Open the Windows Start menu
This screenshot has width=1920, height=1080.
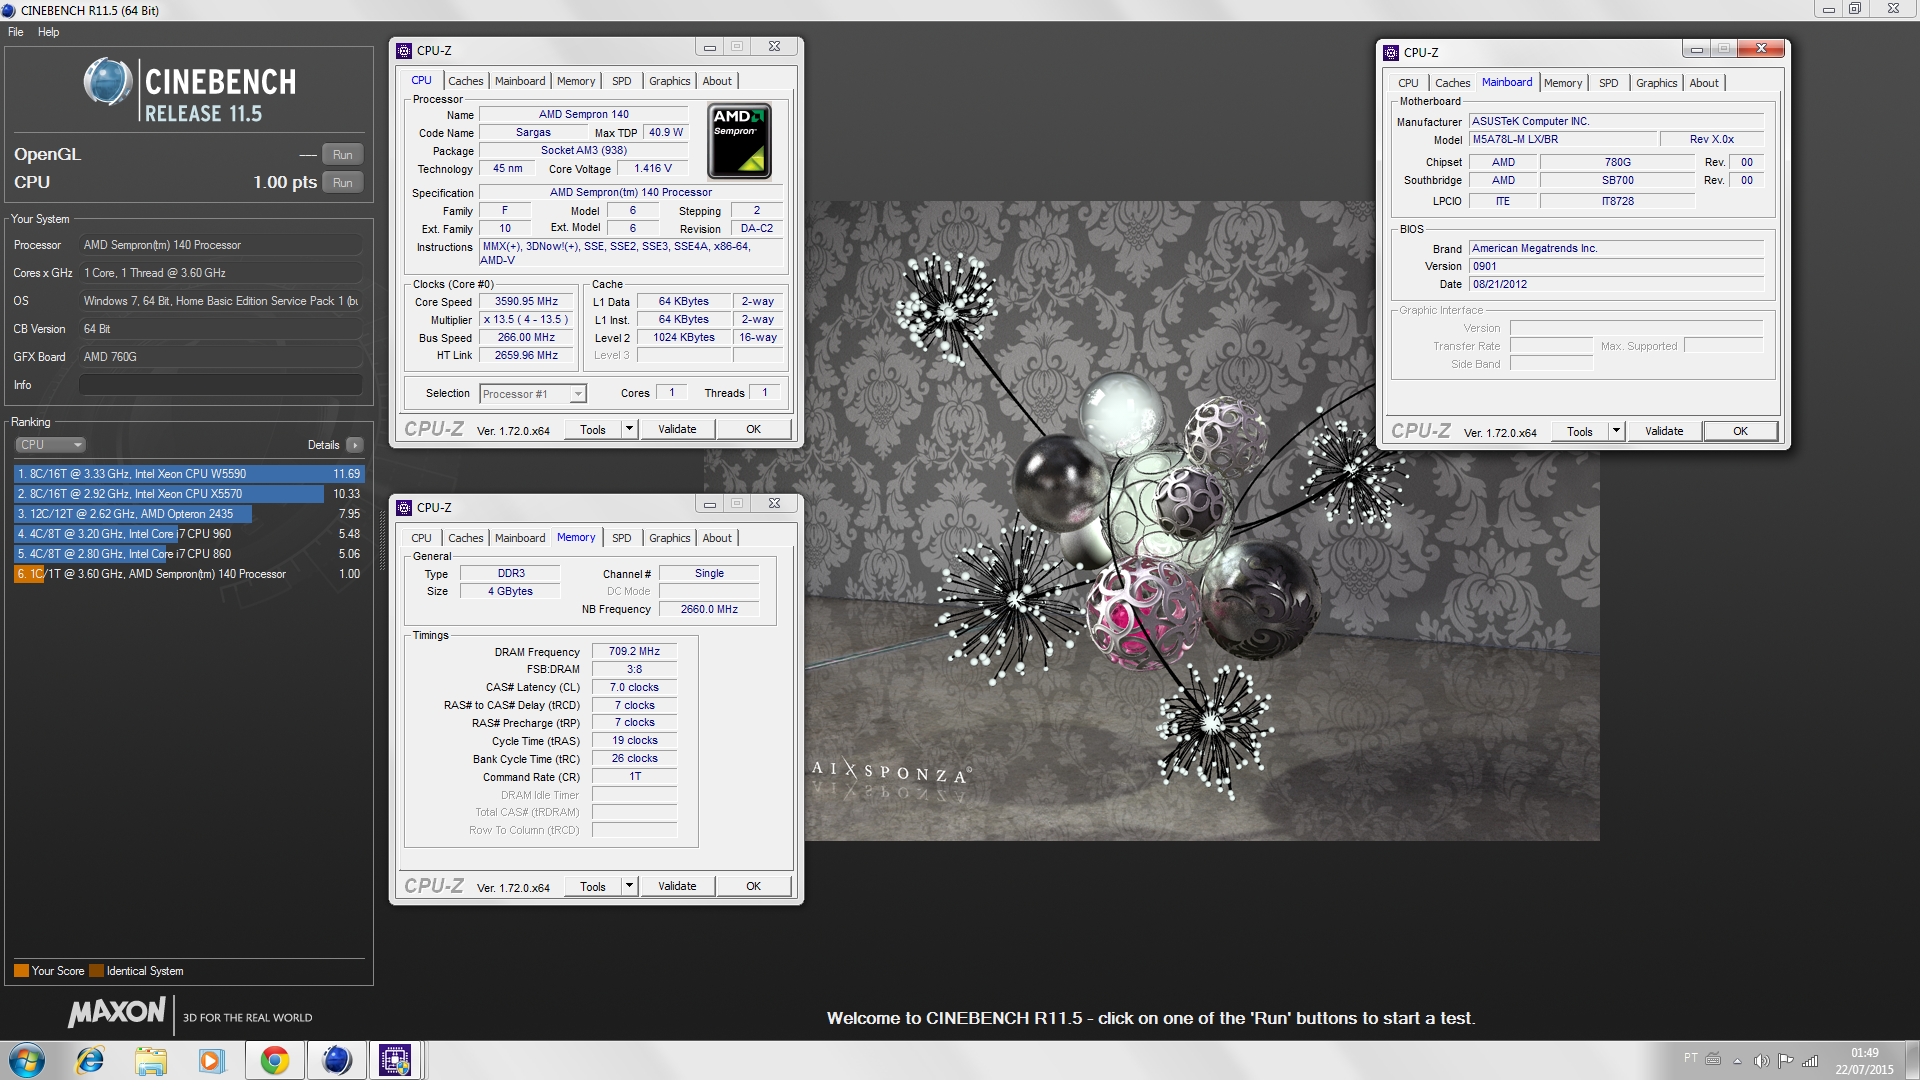click(x=27, y=1060)
